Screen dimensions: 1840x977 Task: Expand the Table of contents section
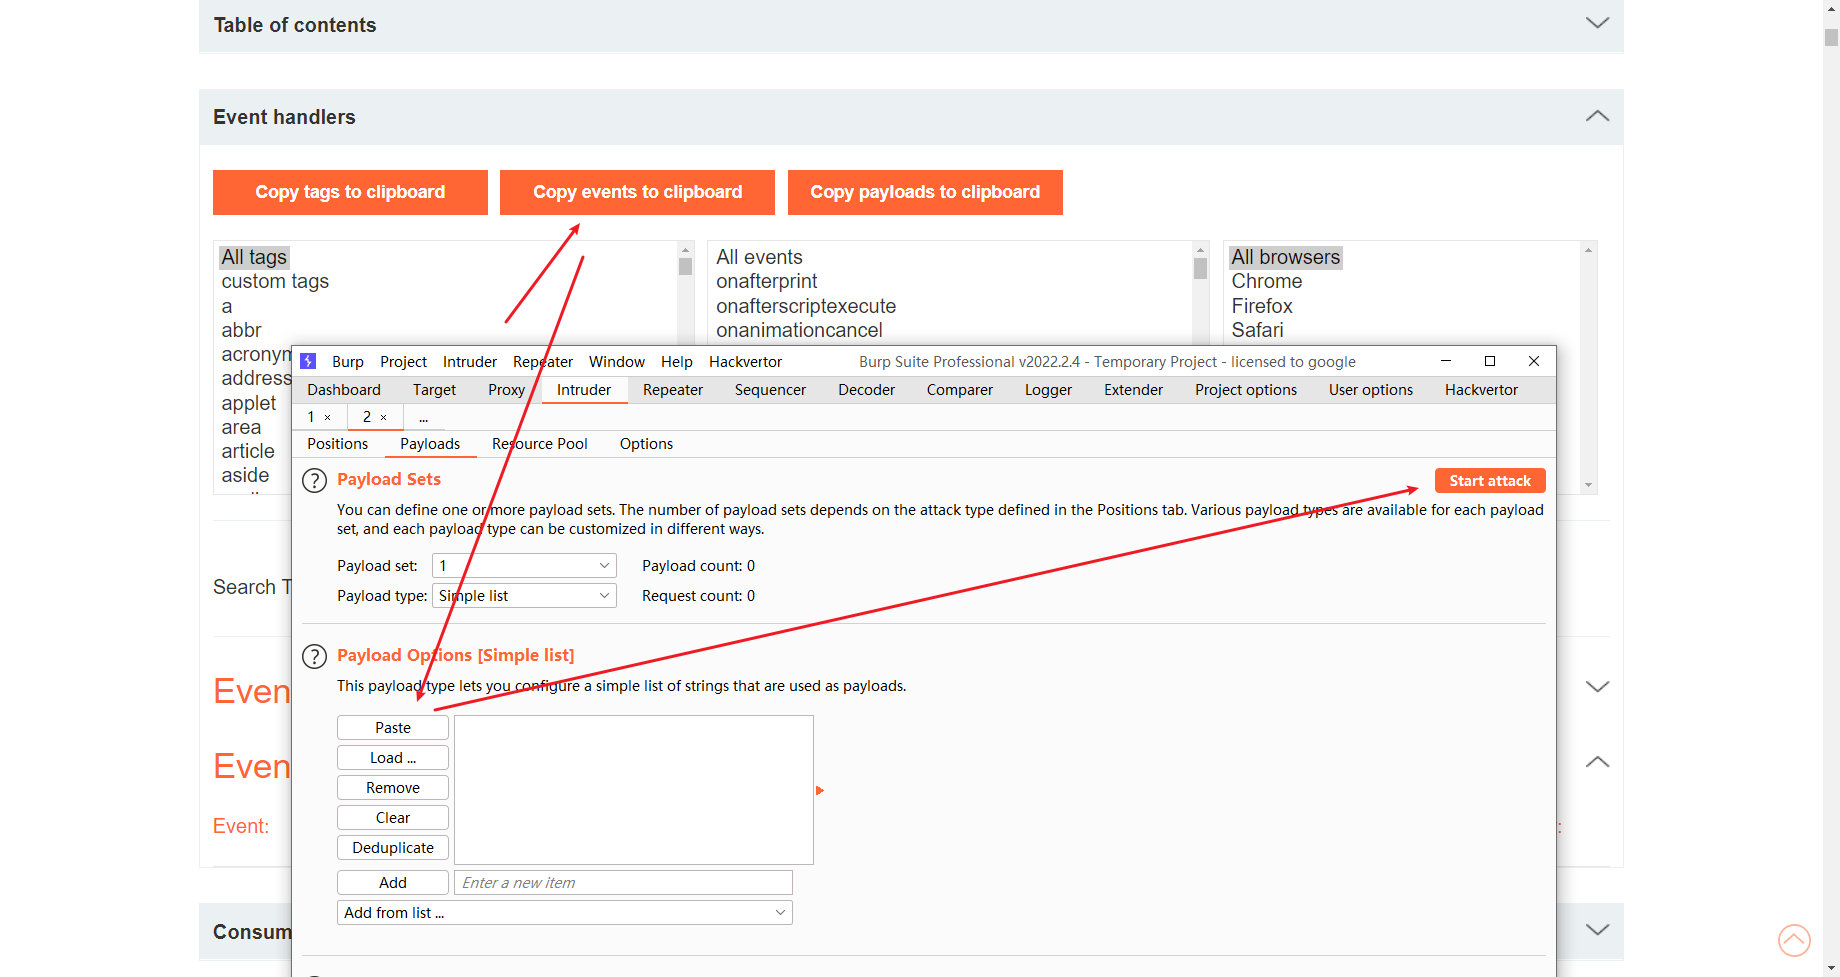1597,23
